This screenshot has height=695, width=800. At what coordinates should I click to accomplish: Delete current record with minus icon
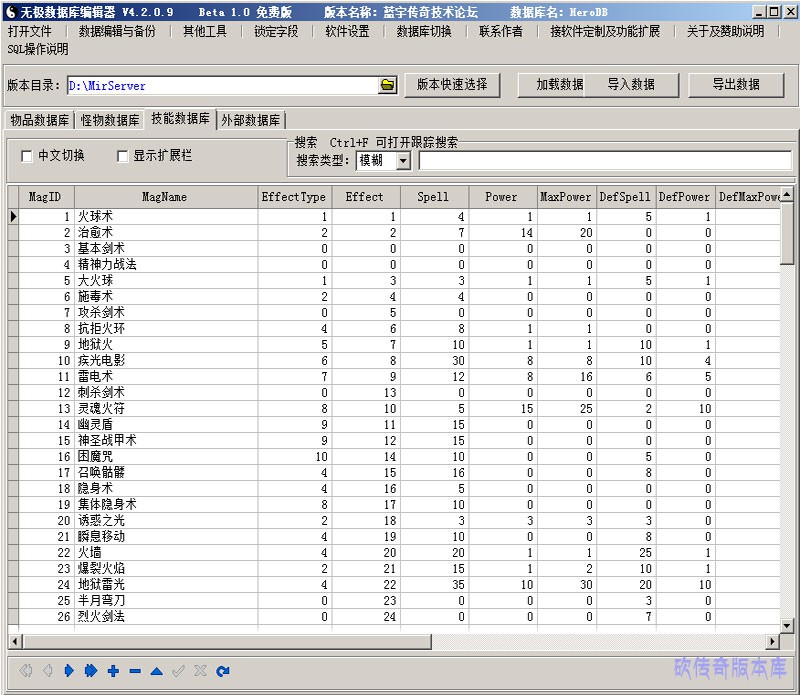pyautogui.click(x=135, y=671)
